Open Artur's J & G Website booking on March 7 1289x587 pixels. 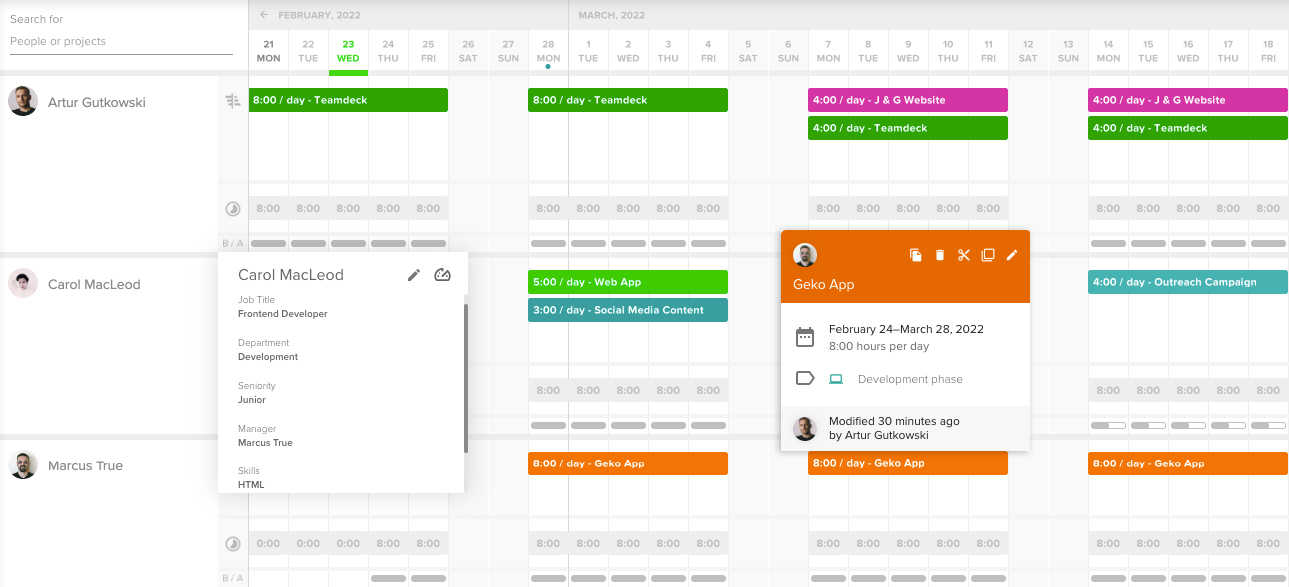(x=908, y=100)
